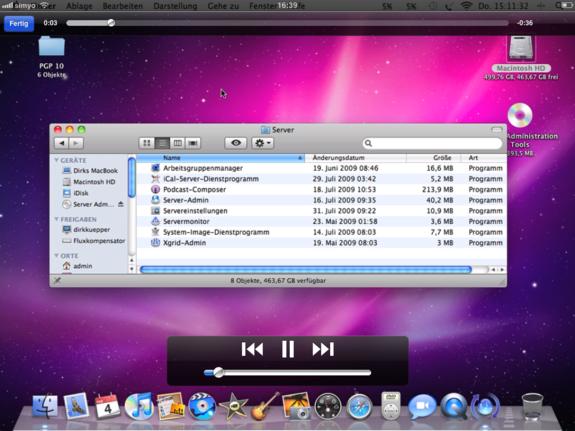Click the Finder search field
This screenshot has width=575, height=431.
click(432, 143)
